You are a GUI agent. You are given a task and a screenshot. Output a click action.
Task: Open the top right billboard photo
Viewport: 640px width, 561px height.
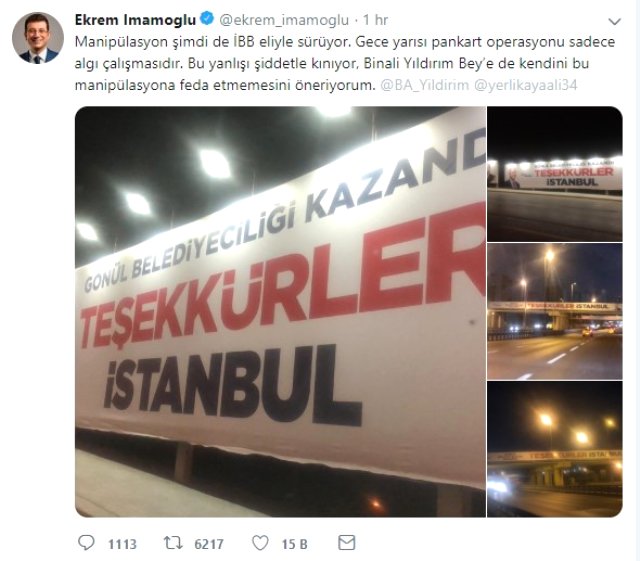[x=555, y=174]
